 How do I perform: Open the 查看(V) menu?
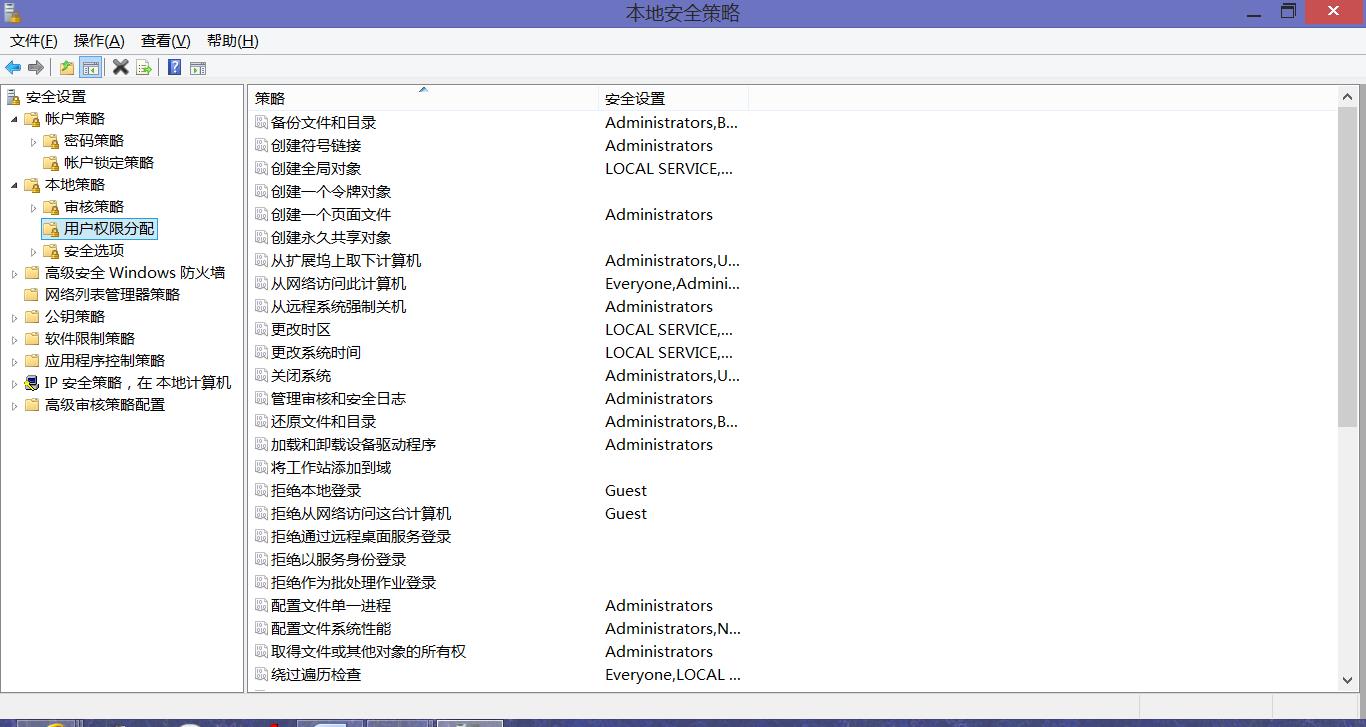pos(165,41)
